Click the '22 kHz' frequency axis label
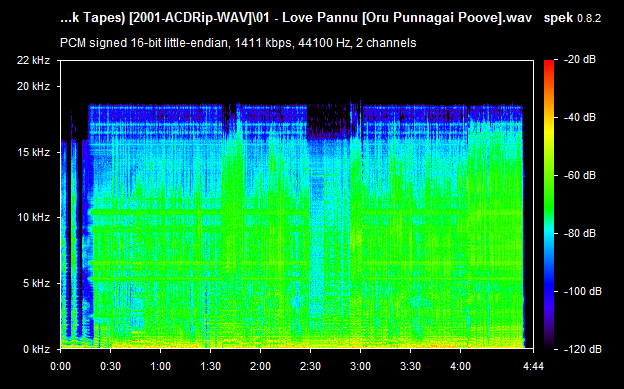The image size is (624, 389). [x=33, y=60]
